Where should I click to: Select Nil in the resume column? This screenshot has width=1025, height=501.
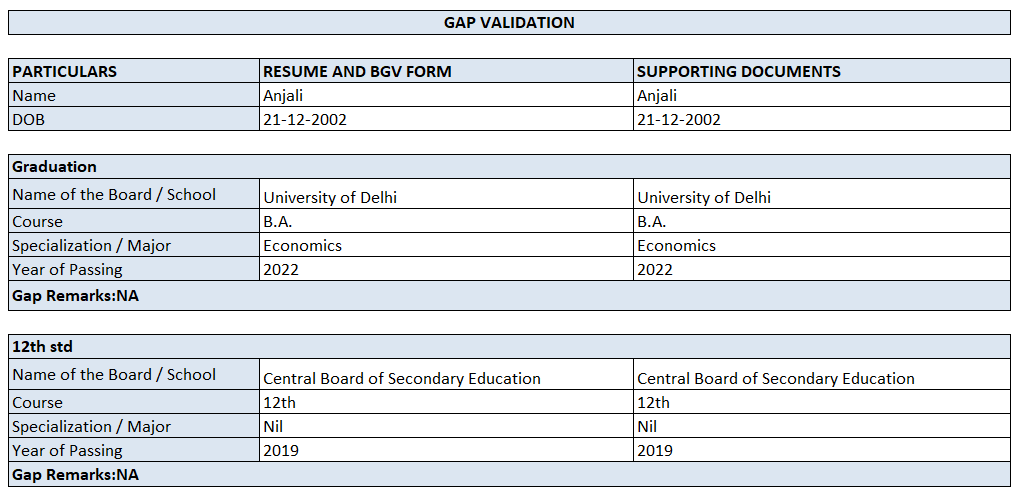point(273,426)
